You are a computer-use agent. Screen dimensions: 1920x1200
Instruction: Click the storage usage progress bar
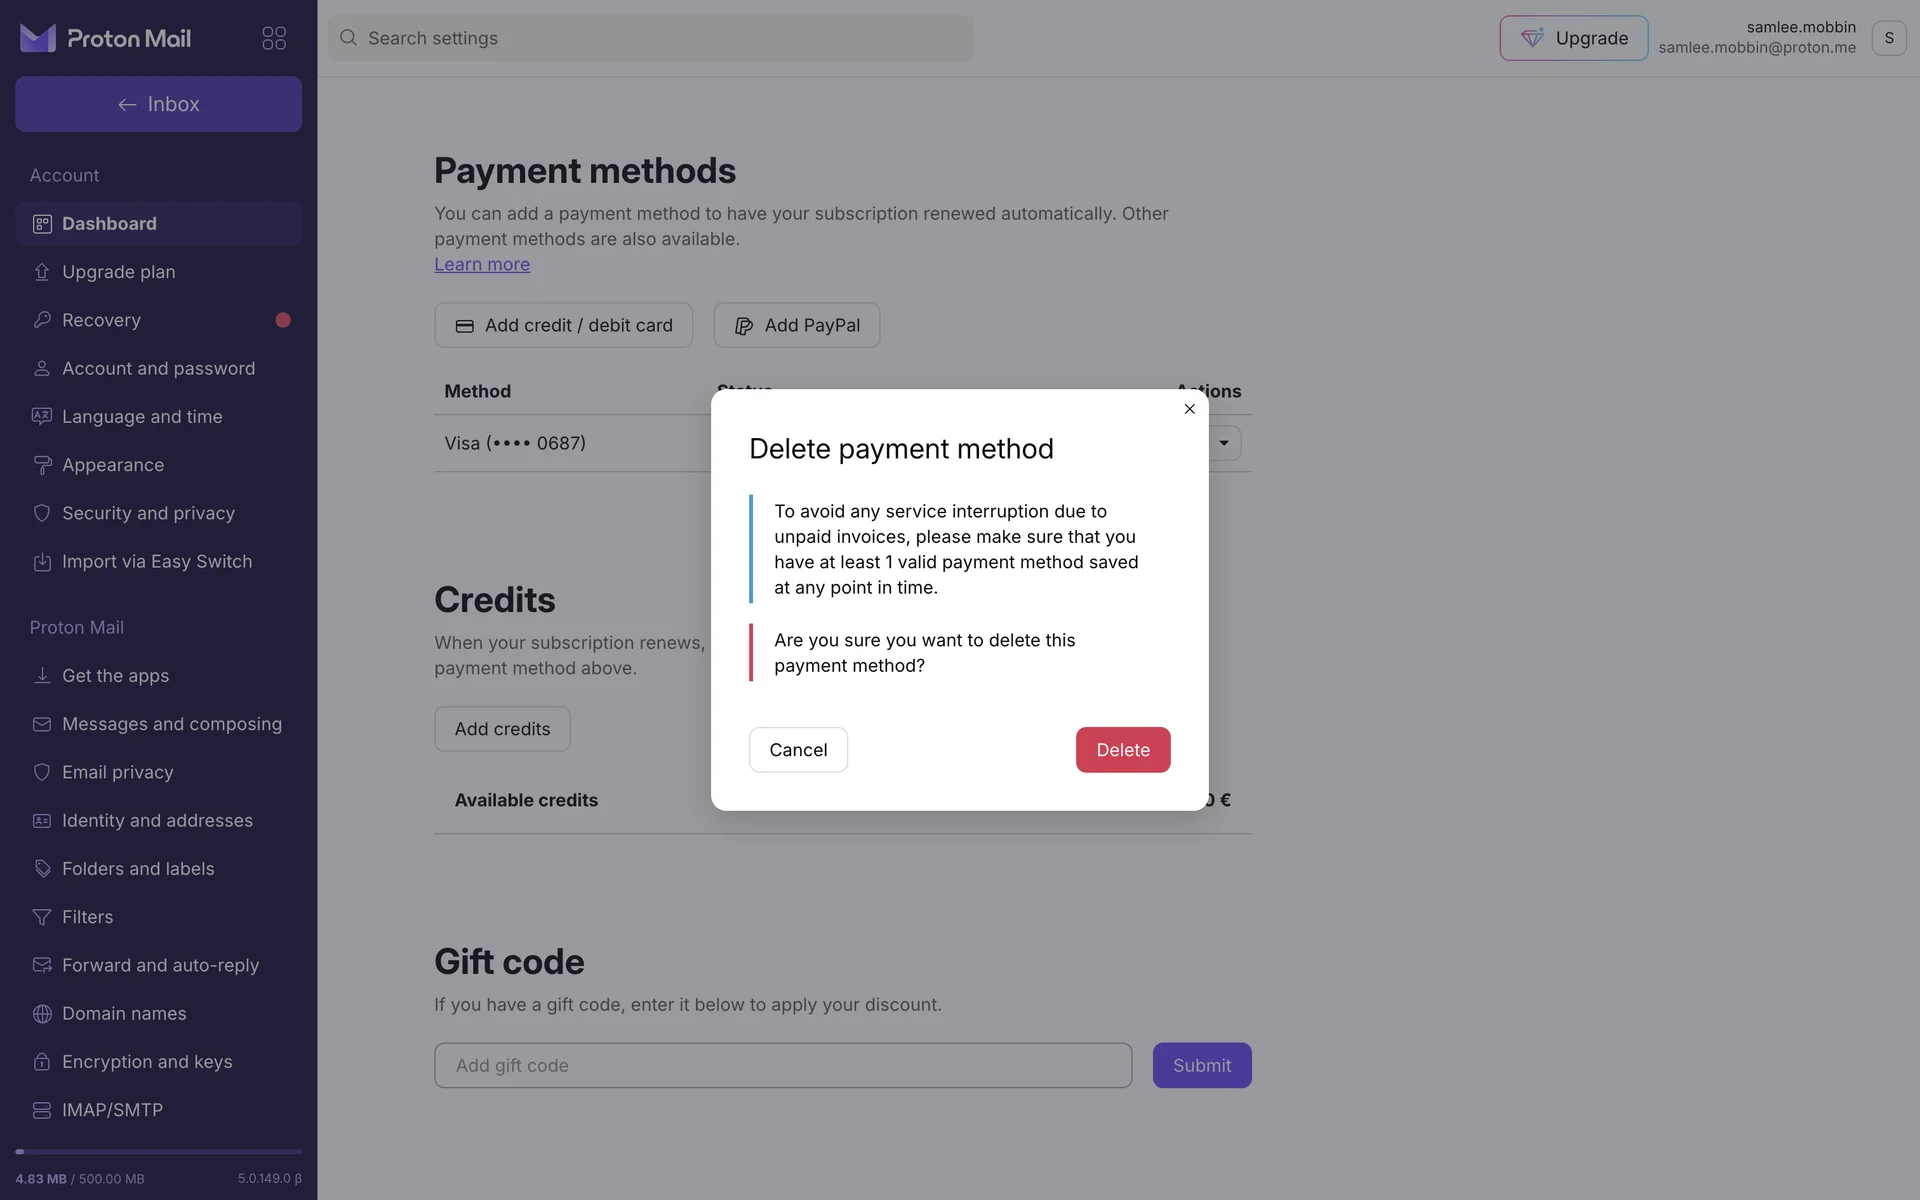pos(158,1152)
